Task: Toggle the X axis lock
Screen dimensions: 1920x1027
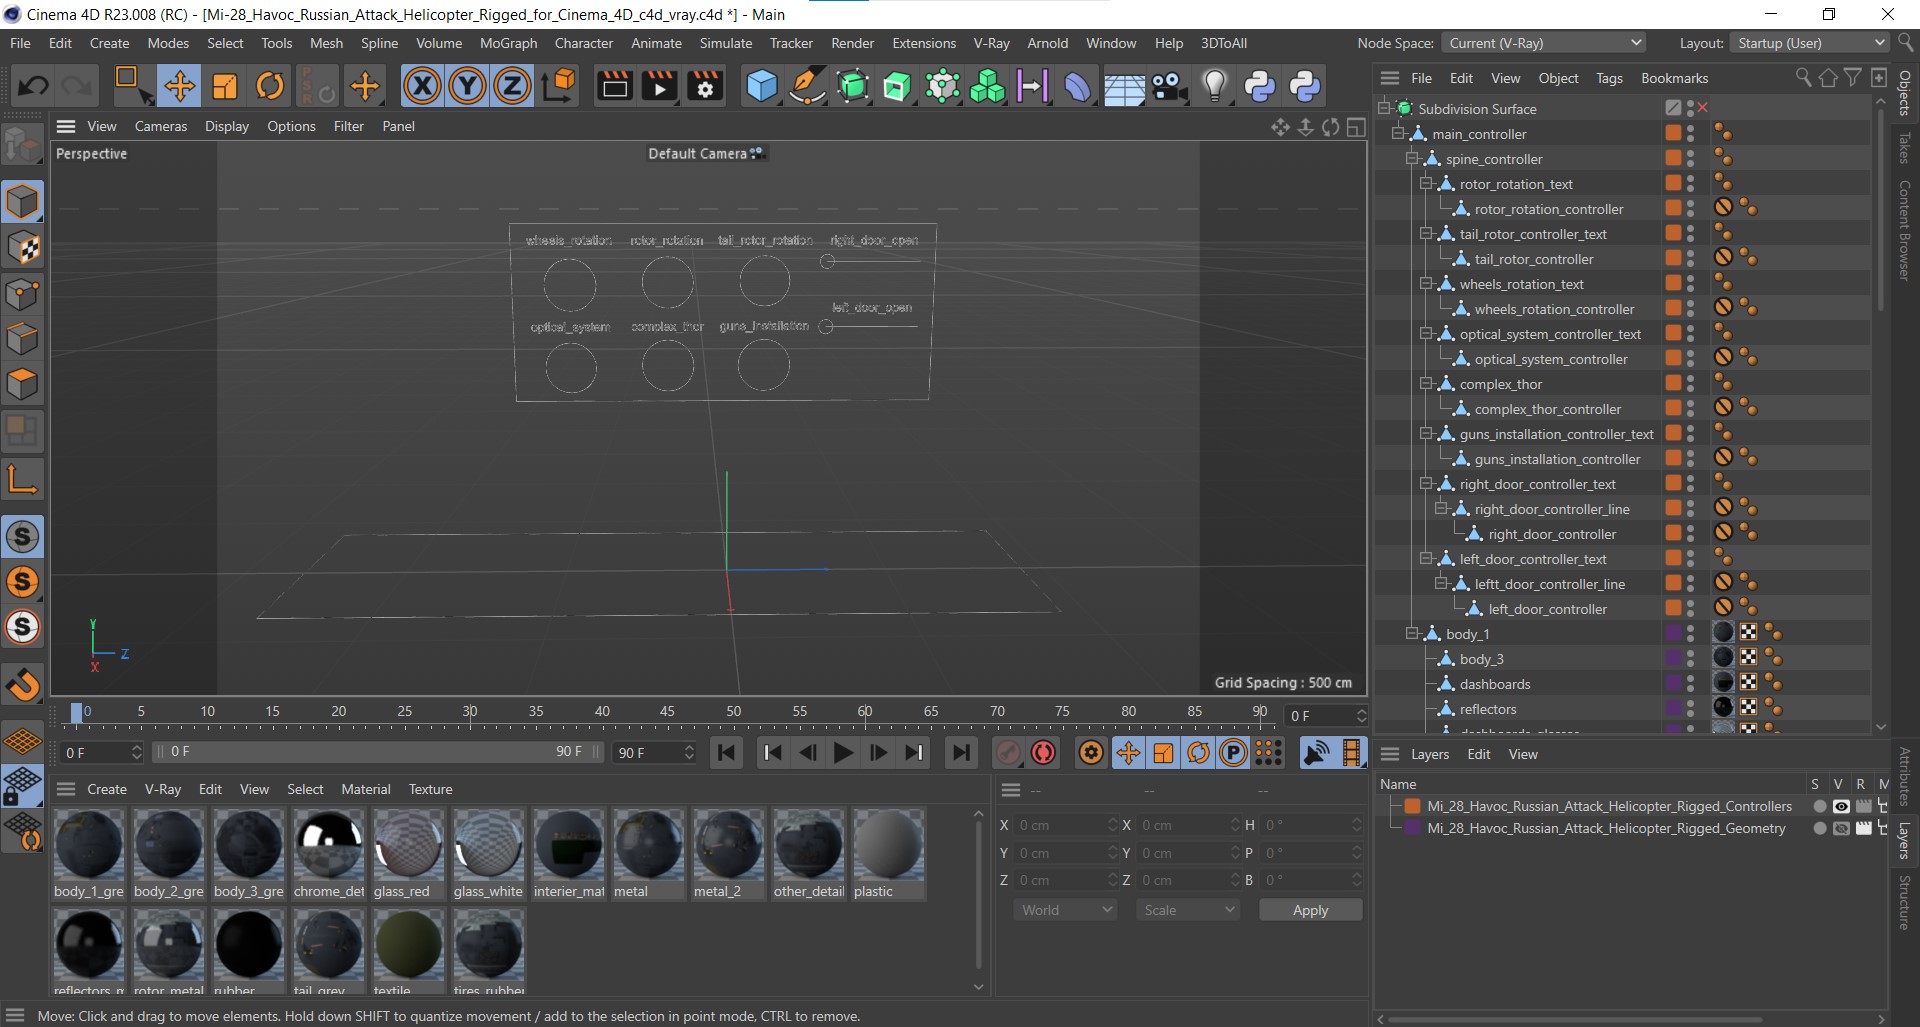Action: [422, 86]
